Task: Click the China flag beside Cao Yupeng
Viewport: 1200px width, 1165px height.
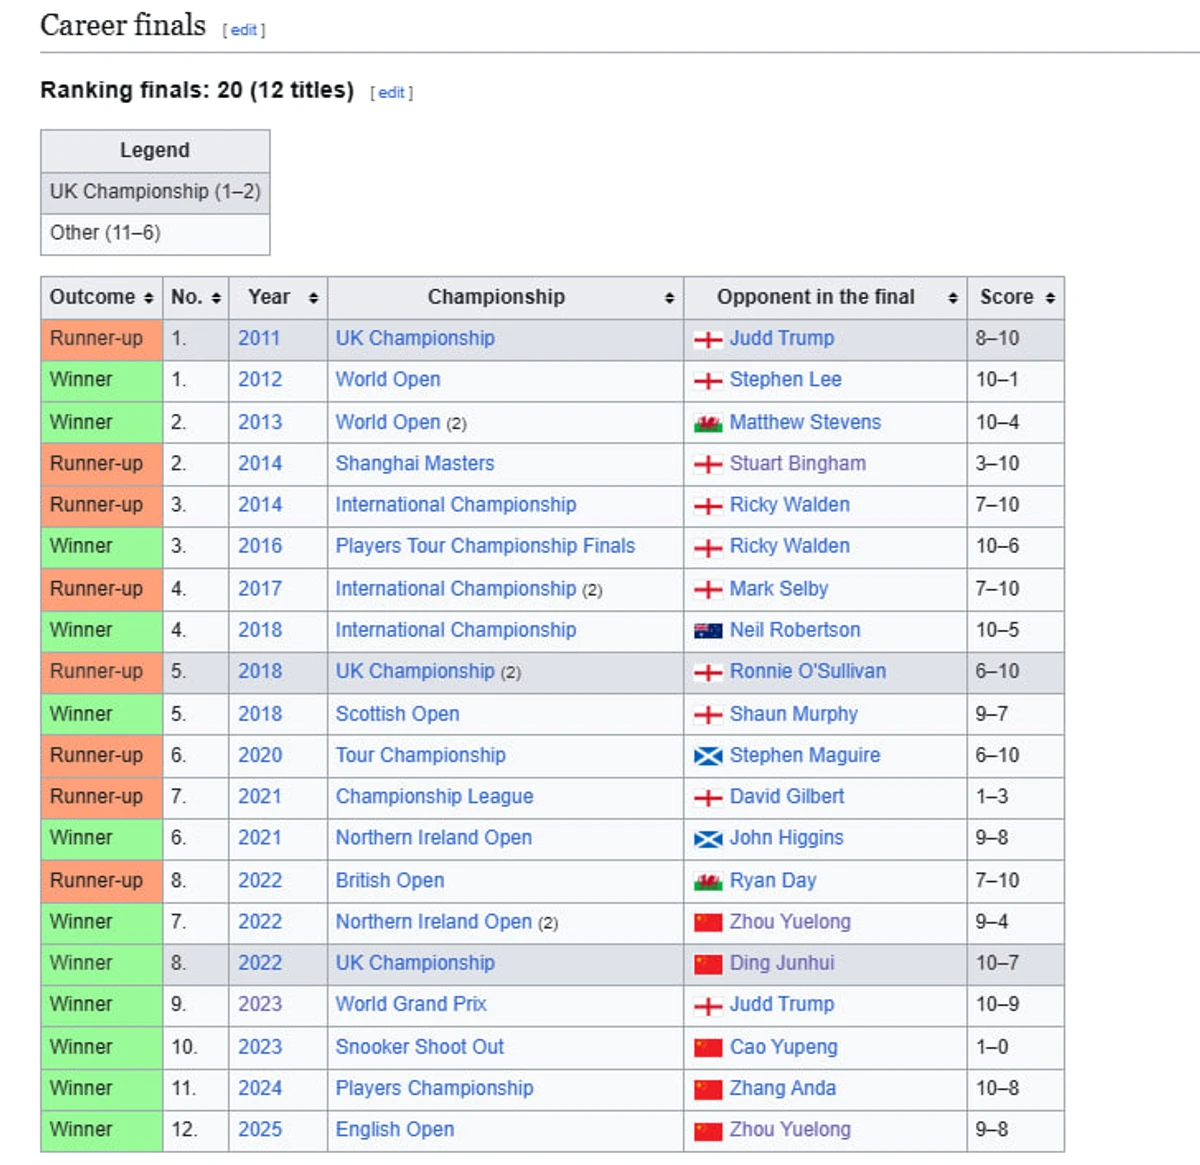Action: (x=708, y=1048)
